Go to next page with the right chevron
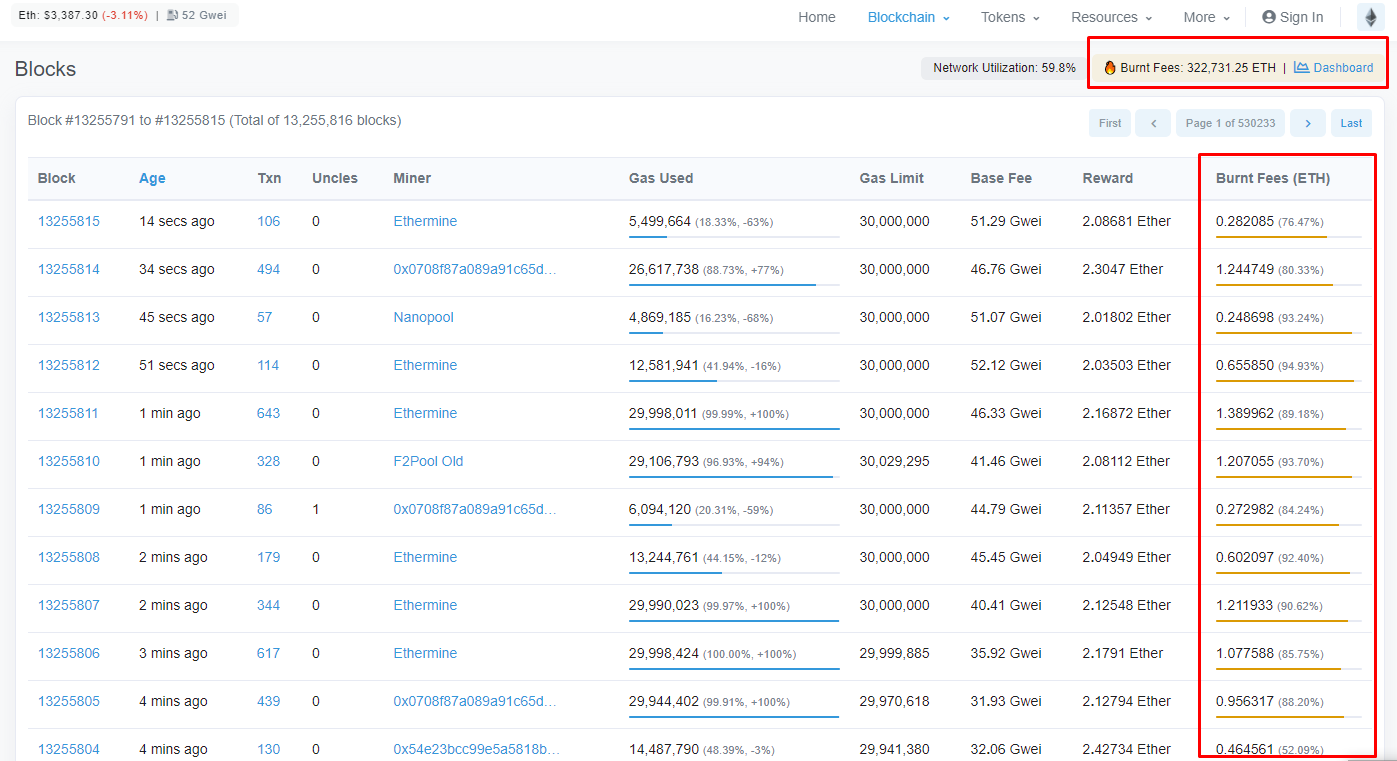The image size is (1397, 761). (x=1307, y=123)
